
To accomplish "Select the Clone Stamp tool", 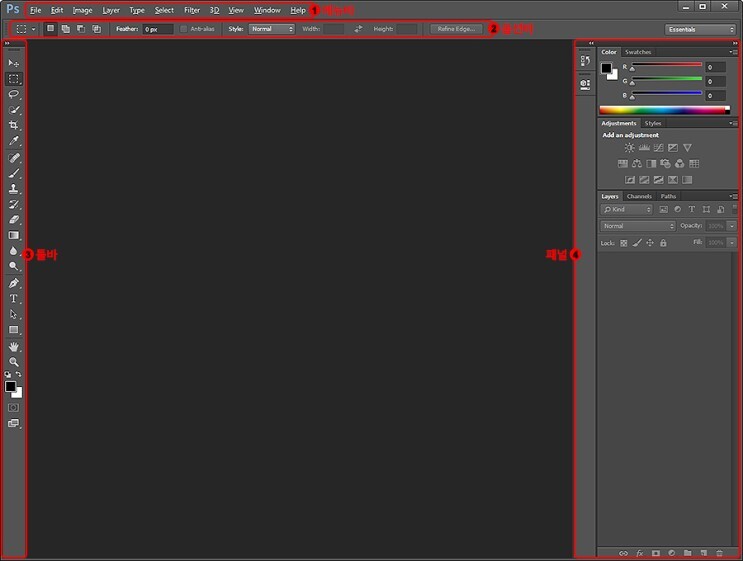I will click(13, 189).
